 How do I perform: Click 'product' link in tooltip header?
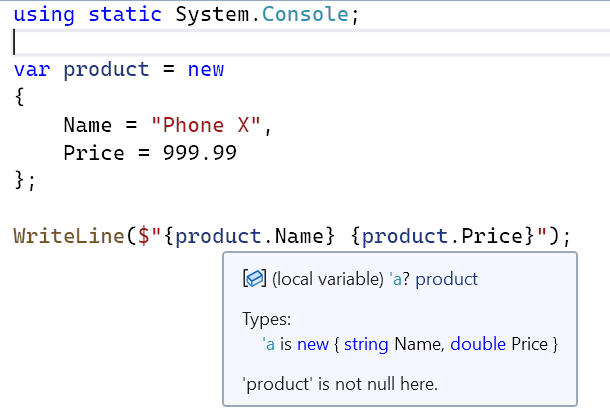tap(446, 279)
